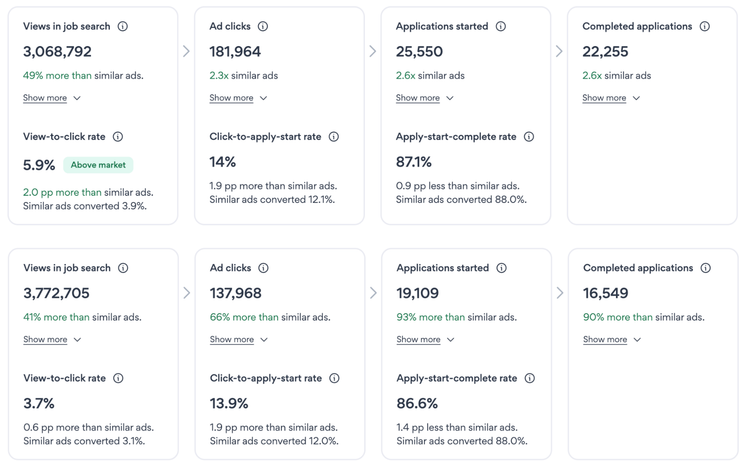Expand Show more under 19,109 applications started
This screenshot has width=750, height=468.
(425, 340)
